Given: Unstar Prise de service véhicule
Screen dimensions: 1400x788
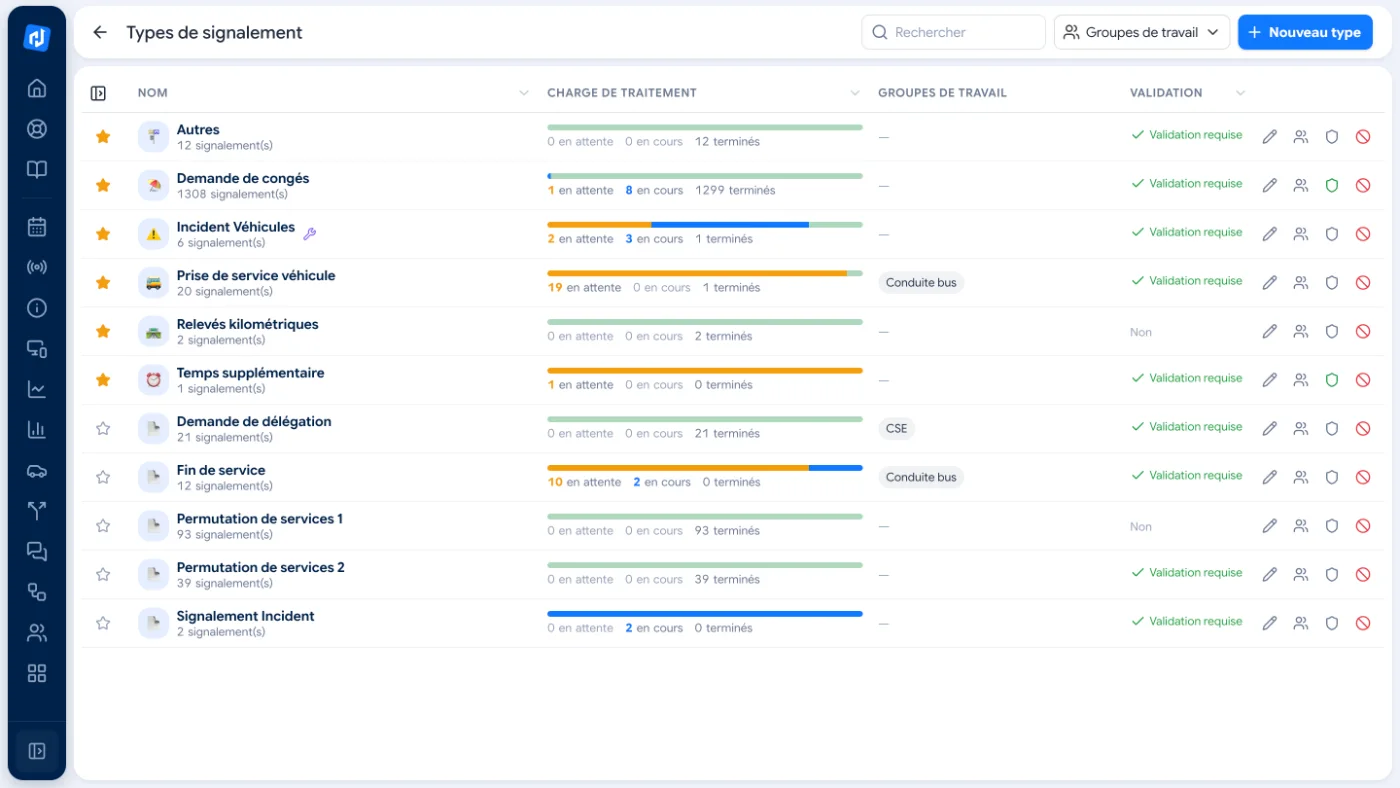Looking at the screenshot, I should tap(103, 282).
